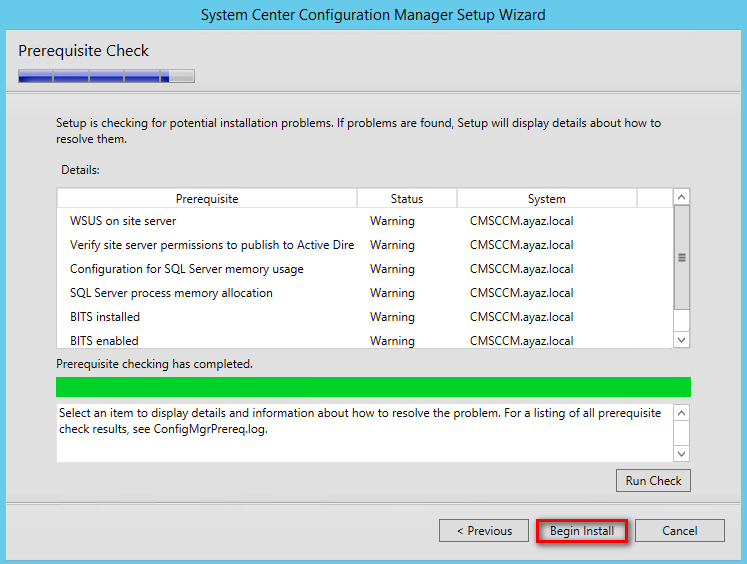Viewport: 747px width, 564px height.
Task: Click Warning status of SQL process memory allocation
Action: click(x=393, y=293)
